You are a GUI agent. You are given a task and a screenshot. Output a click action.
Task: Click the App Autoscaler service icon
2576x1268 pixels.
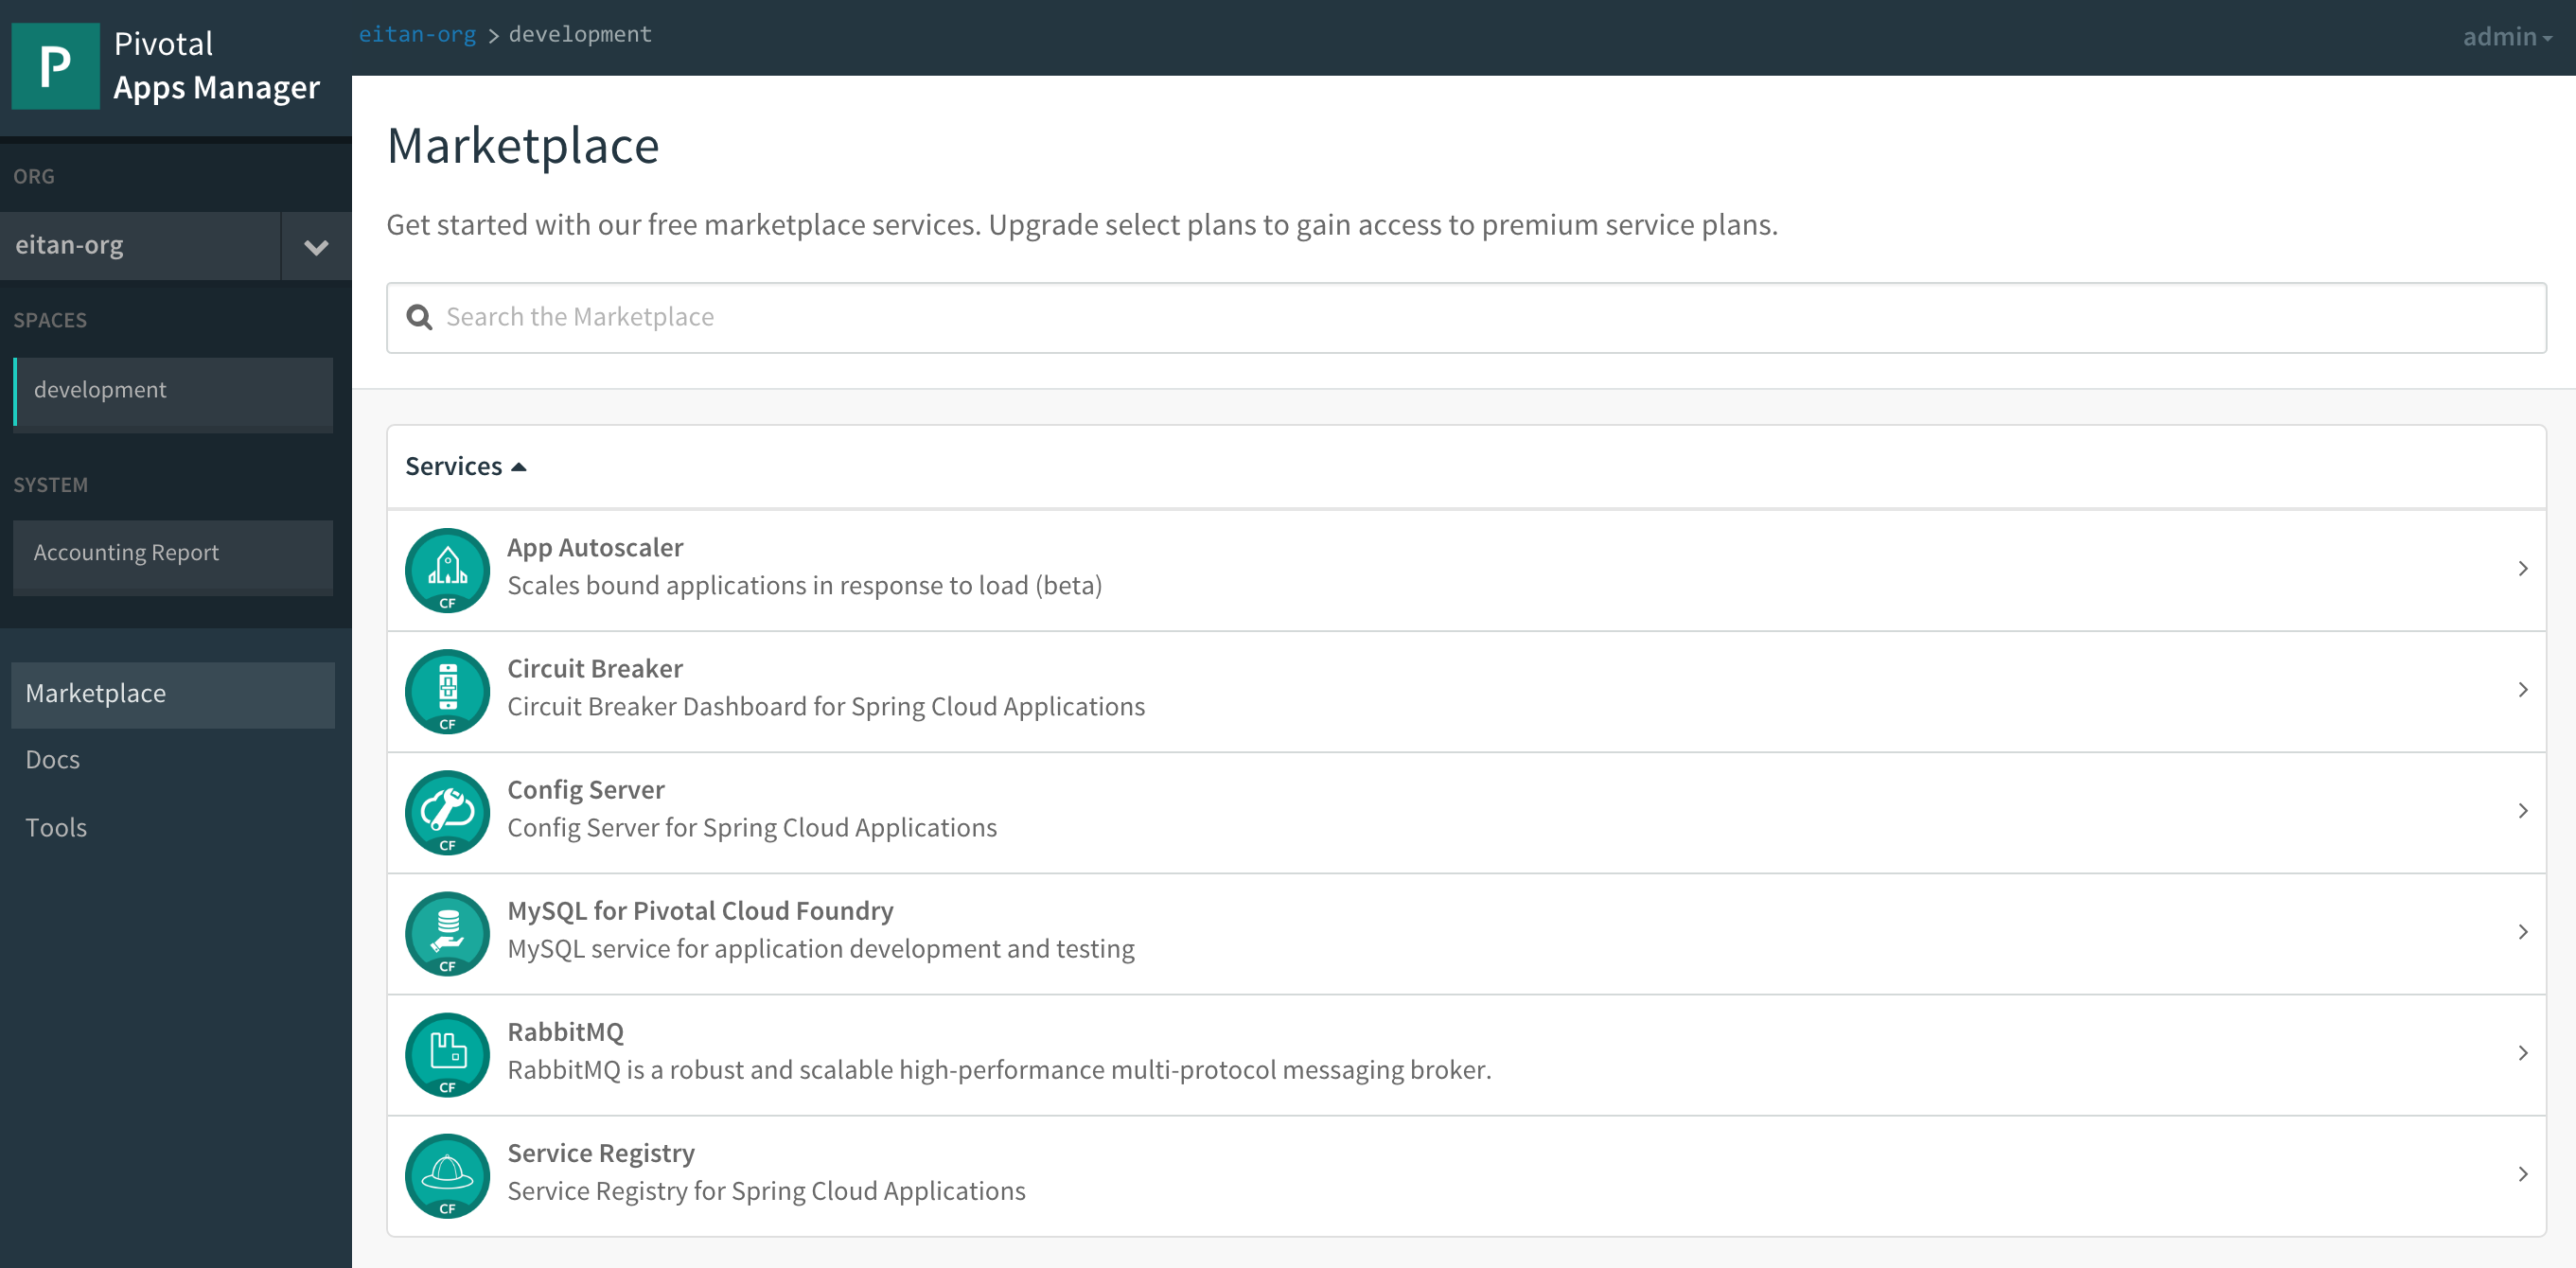point(447,570)
